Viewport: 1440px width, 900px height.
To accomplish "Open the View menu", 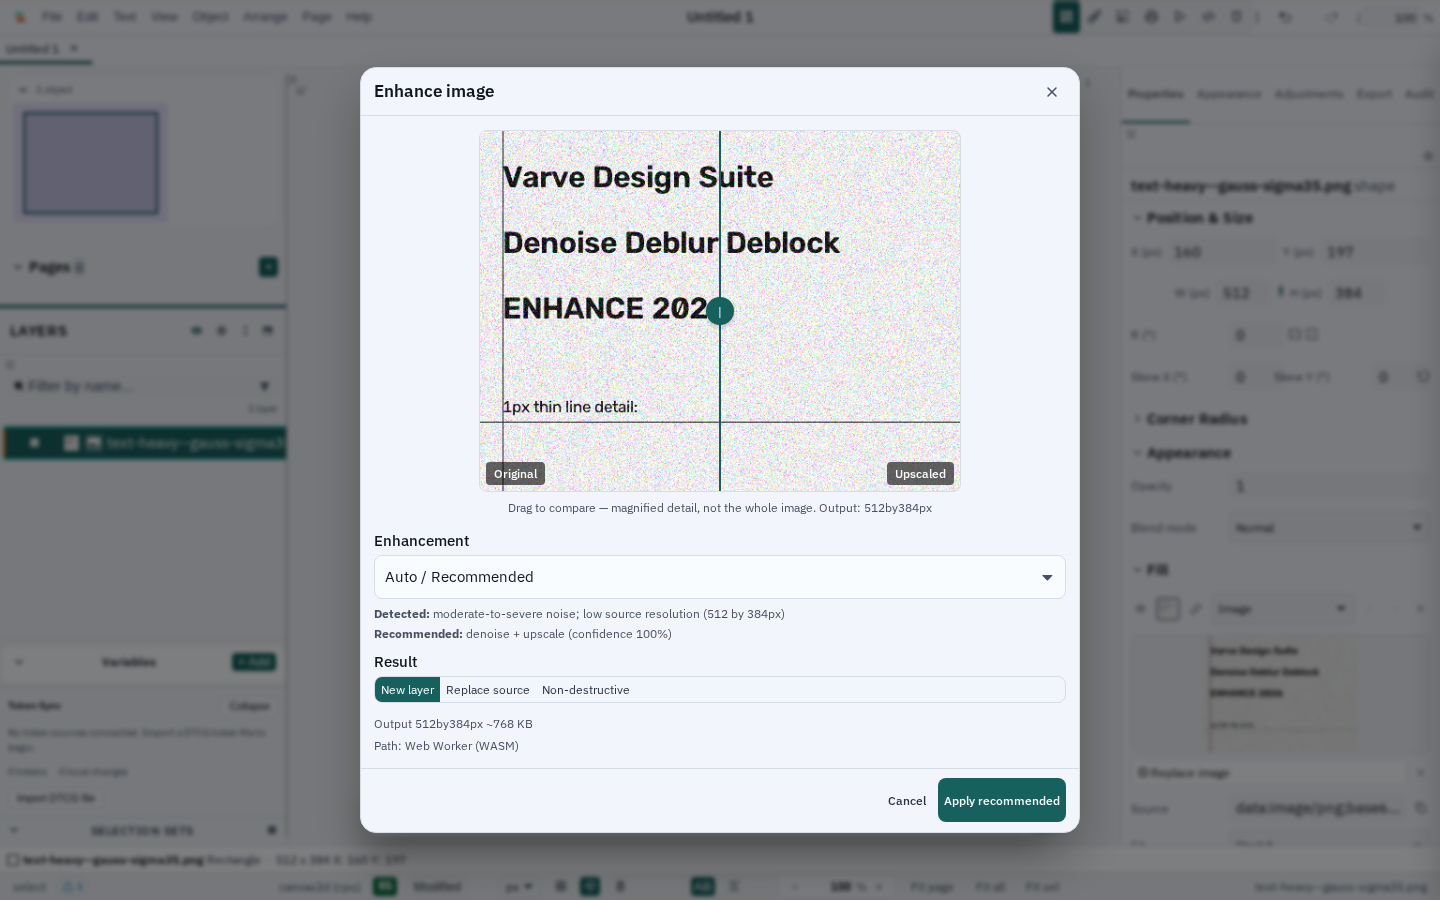I will (x=164, y=17).
